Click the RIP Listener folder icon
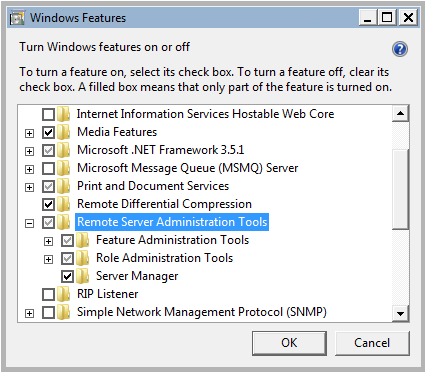 click(63, 294)
